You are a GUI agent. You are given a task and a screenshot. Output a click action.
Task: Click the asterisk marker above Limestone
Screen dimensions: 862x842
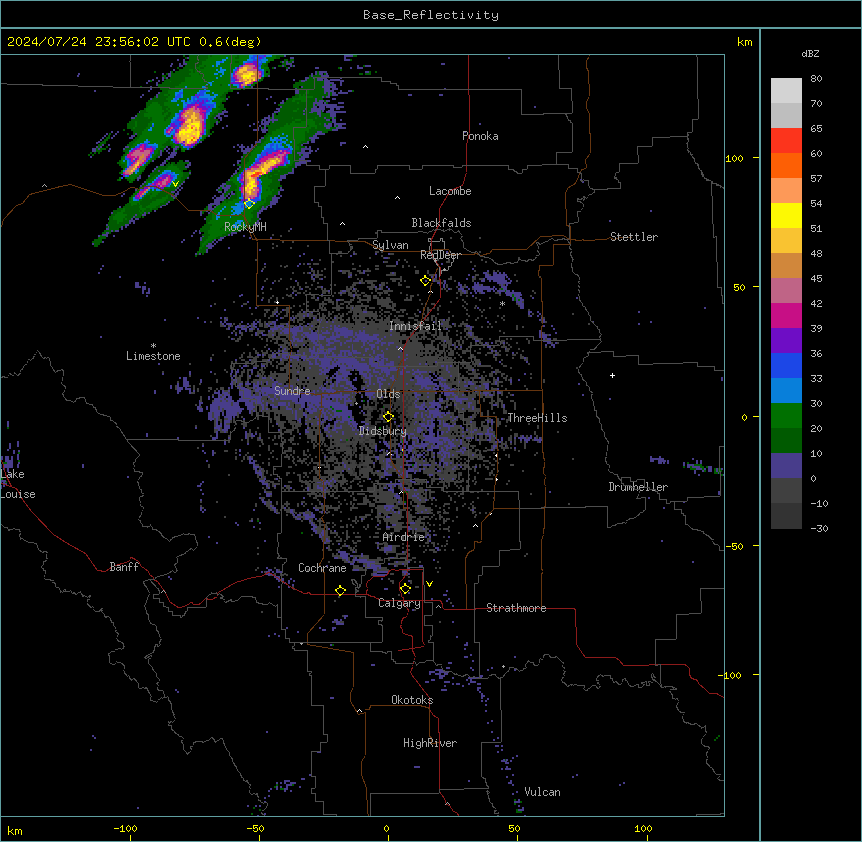pyautogui.click(x=153, y=346)
